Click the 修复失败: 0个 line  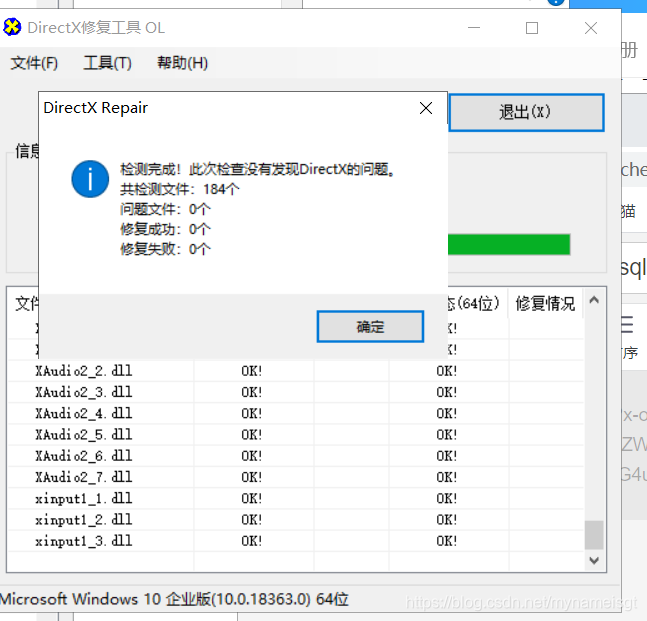[x=165, y=249]
